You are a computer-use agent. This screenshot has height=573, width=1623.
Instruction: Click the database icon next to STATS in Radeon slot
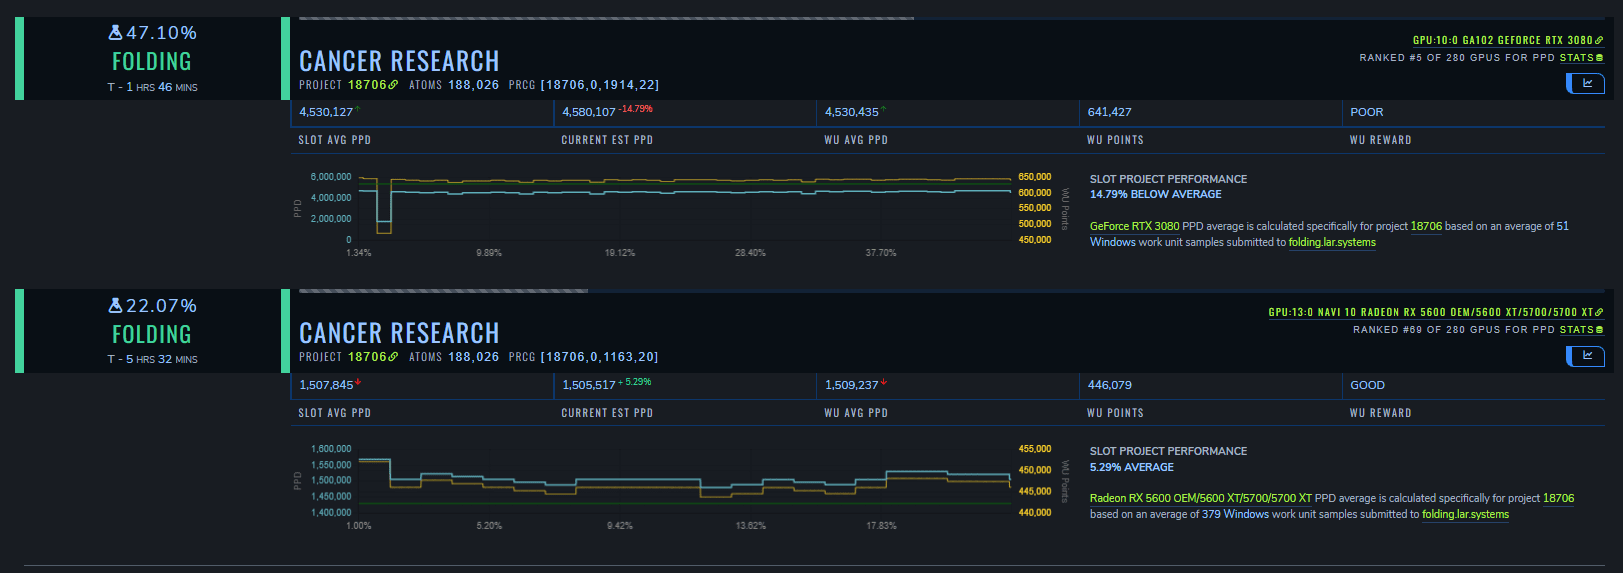[x=1599, y=330]
